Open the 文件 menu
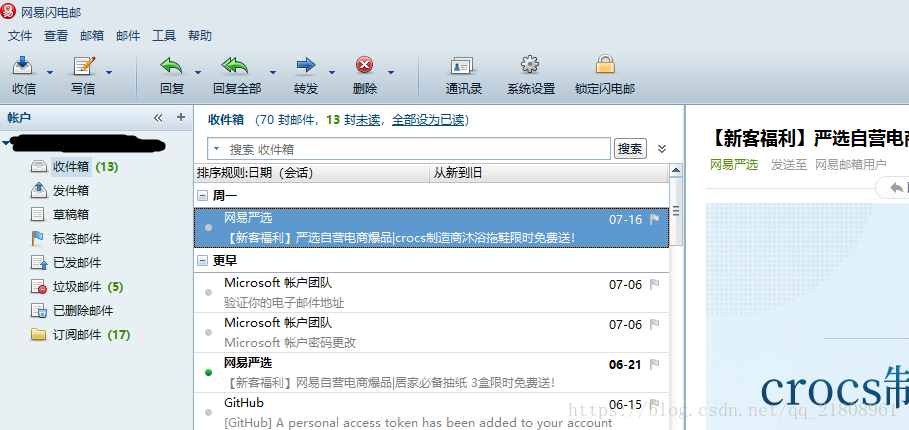Screen dimensions: 909x430 point(20,36)
